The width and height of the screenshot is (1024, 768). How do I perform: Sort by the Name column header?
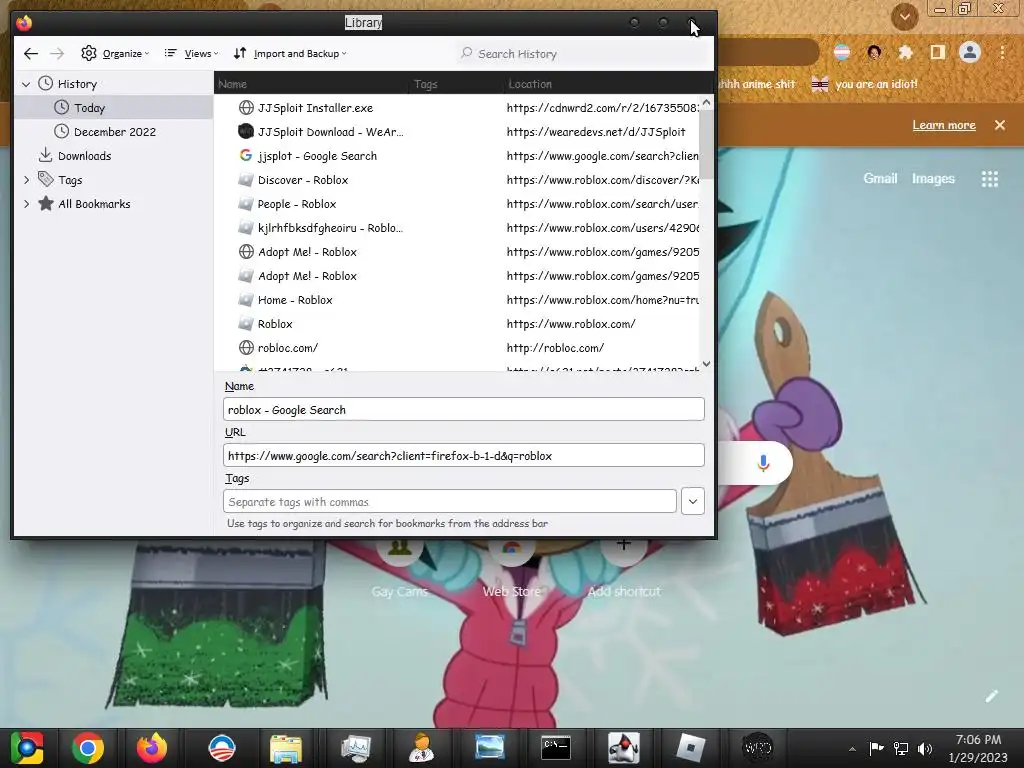pyautogui.click(x=312, y=84)
